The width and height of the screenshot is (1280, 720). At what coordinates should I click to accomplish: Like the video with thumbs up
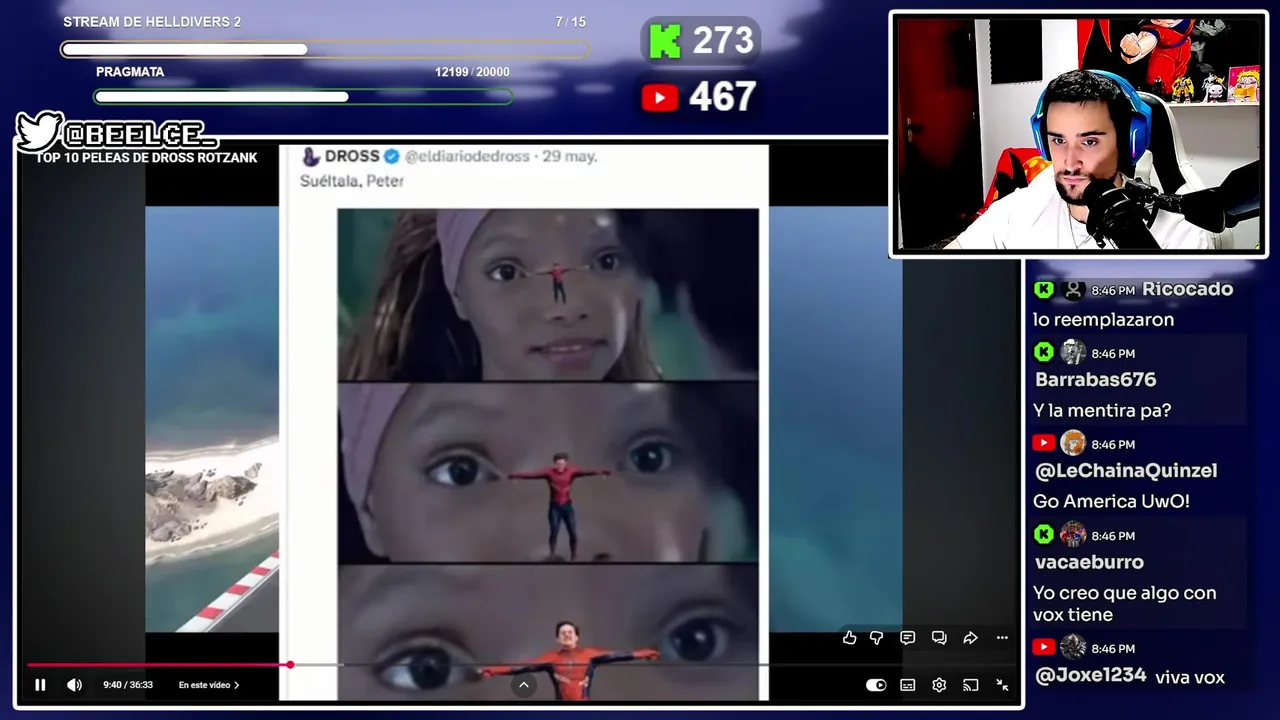pos(849,638)
